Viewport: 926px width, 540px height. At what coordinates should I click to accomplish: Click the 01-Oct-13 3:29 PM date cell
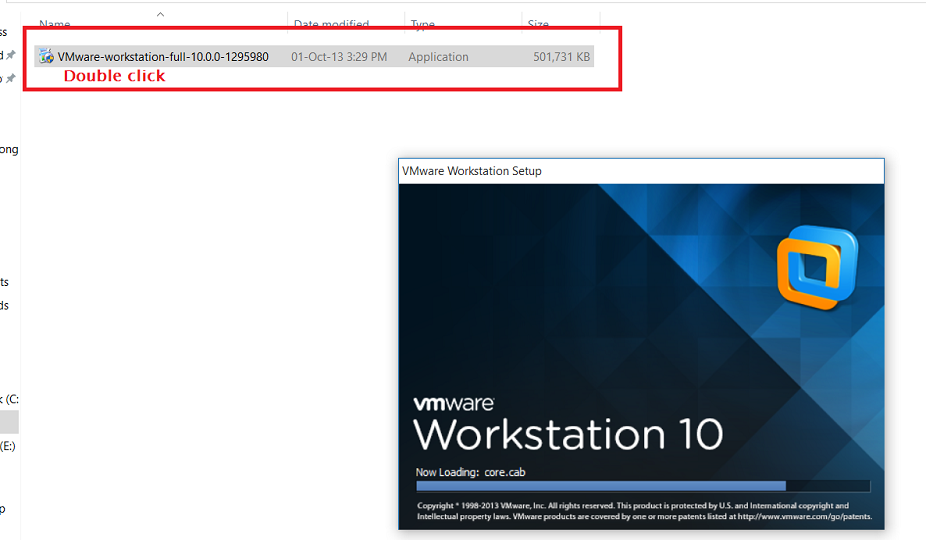(x=339, y=57)
